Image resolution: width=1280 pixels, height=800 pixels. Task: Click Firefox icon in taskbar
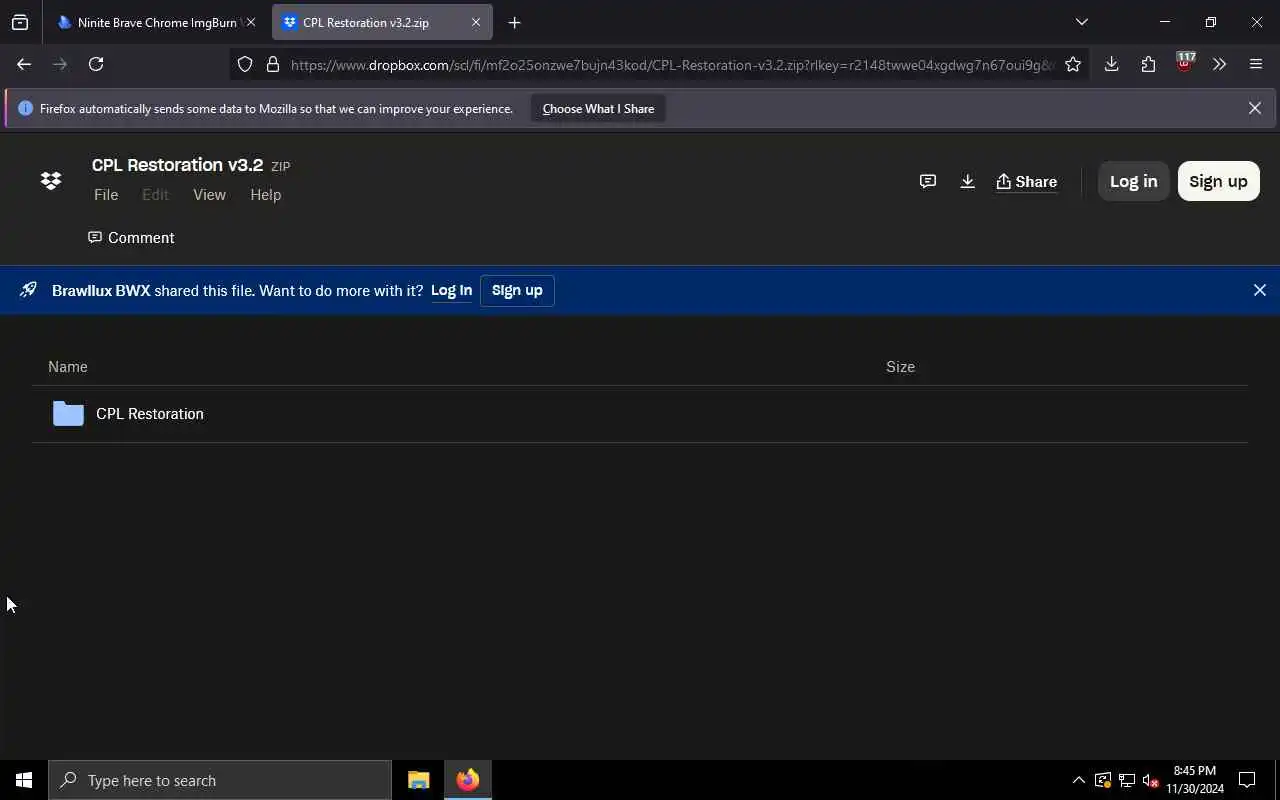[468, 780]
